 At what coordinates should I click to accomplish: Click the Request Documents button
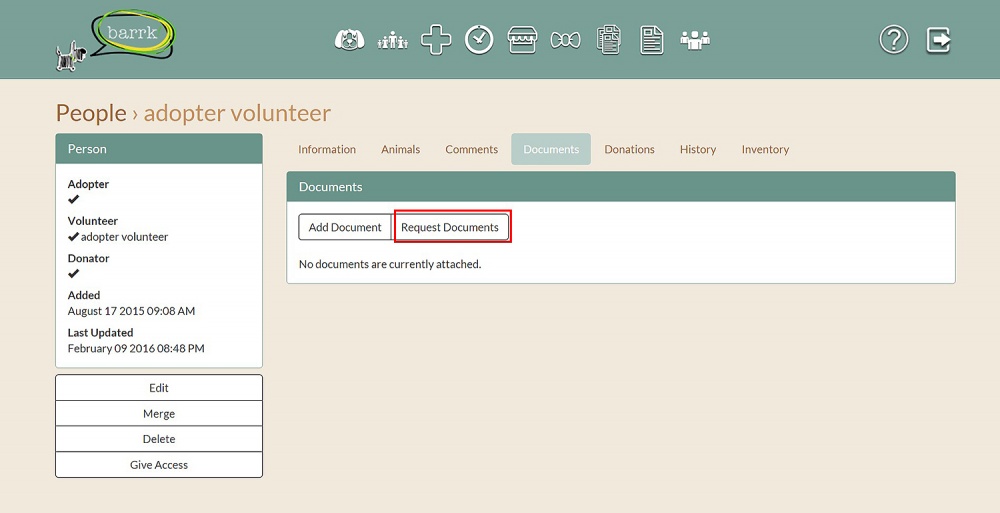click(x=450, y=227)
